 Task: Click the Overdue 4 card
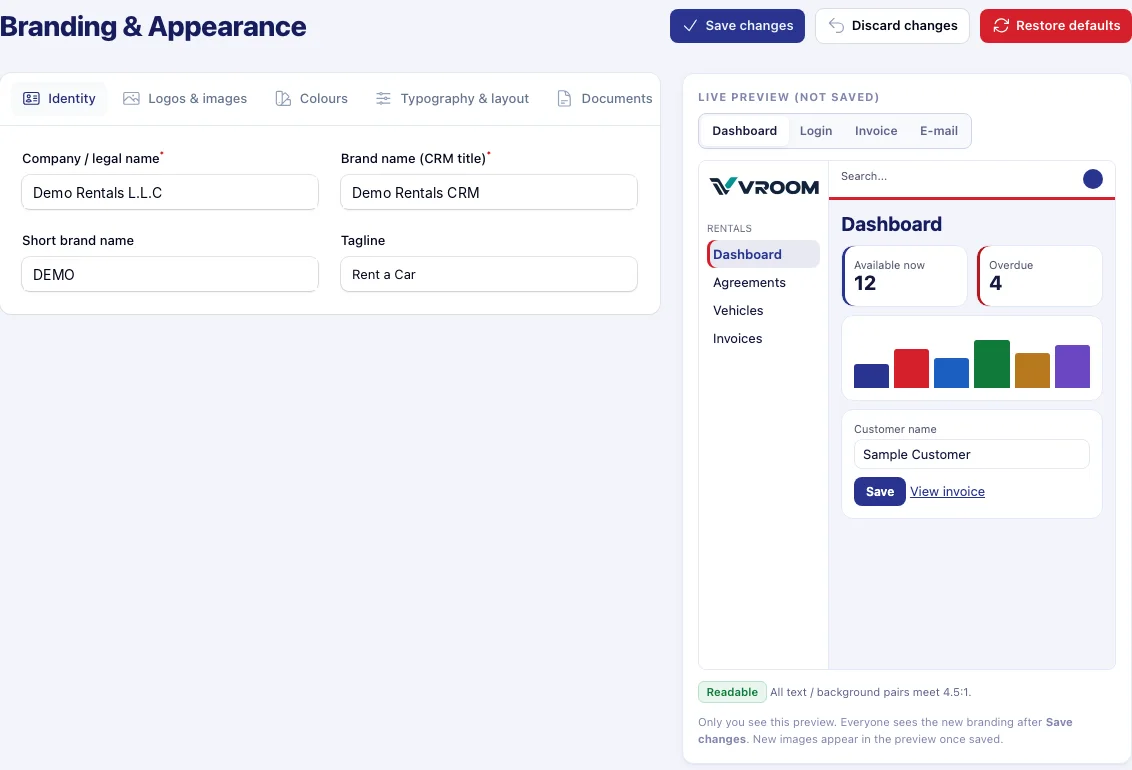coord(1040,276)
